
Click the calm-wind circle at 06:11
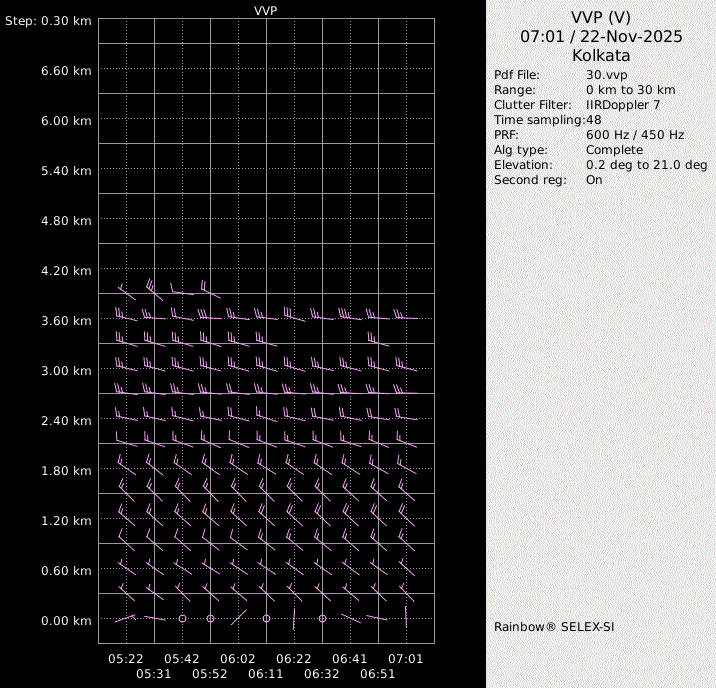point(266,619)
